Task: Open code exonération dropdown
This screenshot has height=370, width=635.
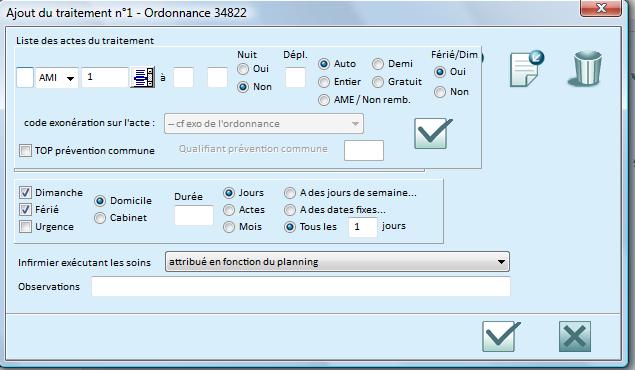Action: pos(264,123)
